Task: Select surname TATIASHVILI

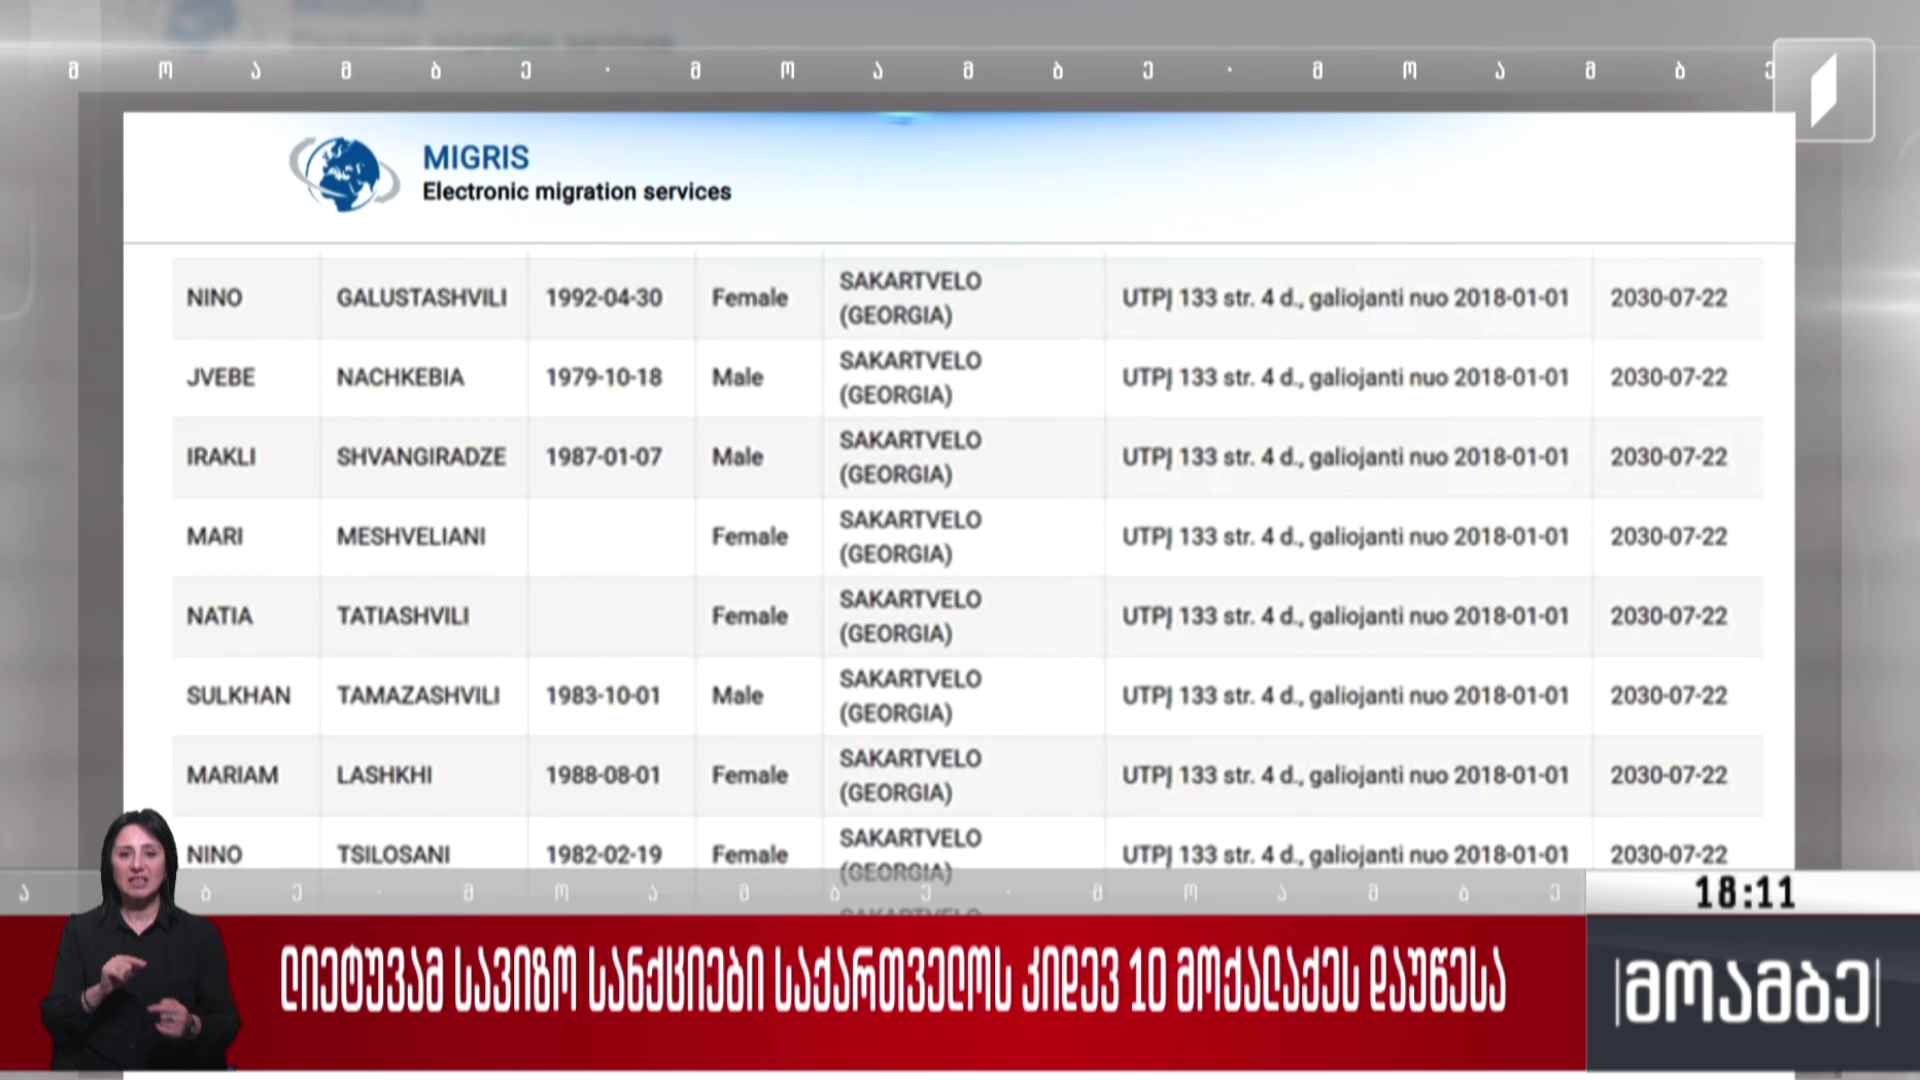Action: point(402,616)
